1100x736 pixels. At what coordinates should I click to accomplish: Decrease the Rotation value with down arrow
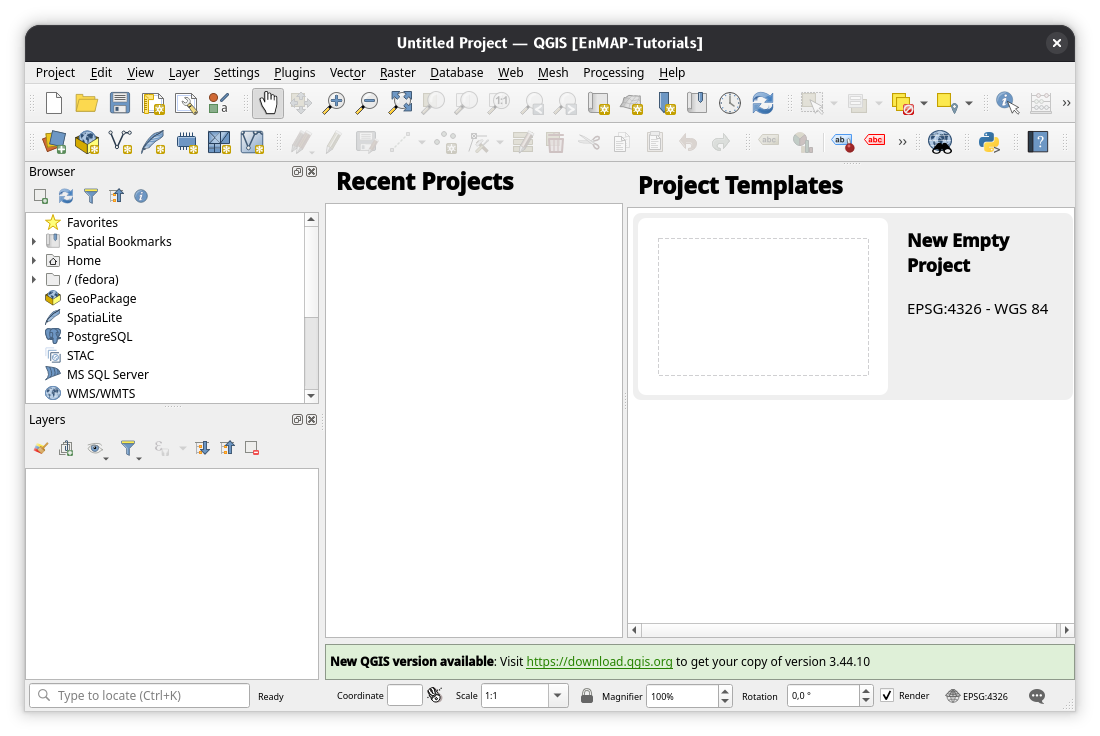click(x=866, y=701)
